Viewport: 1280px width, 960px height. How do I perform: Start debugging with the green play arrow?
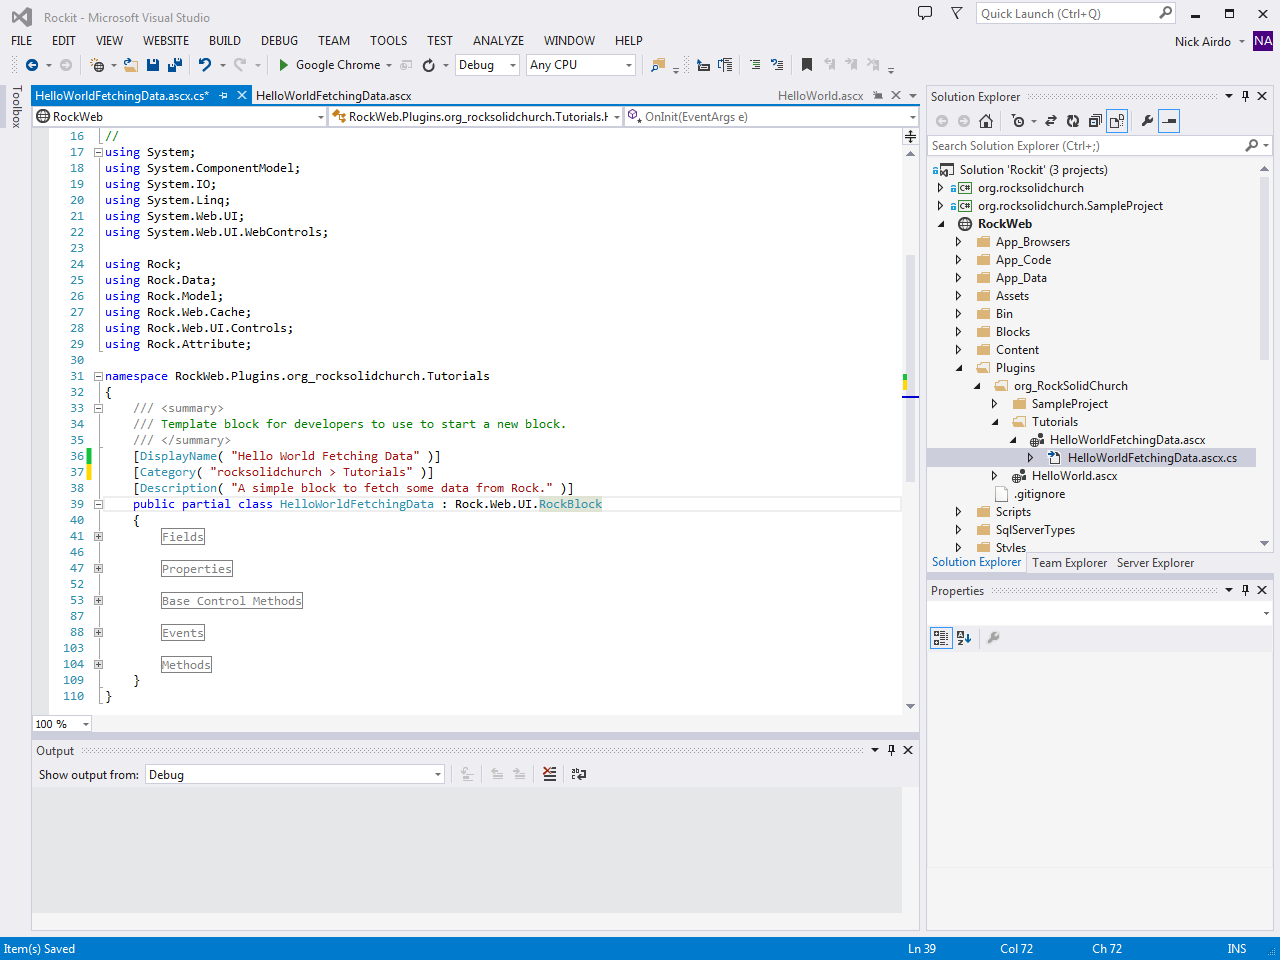tap(284, 65)
